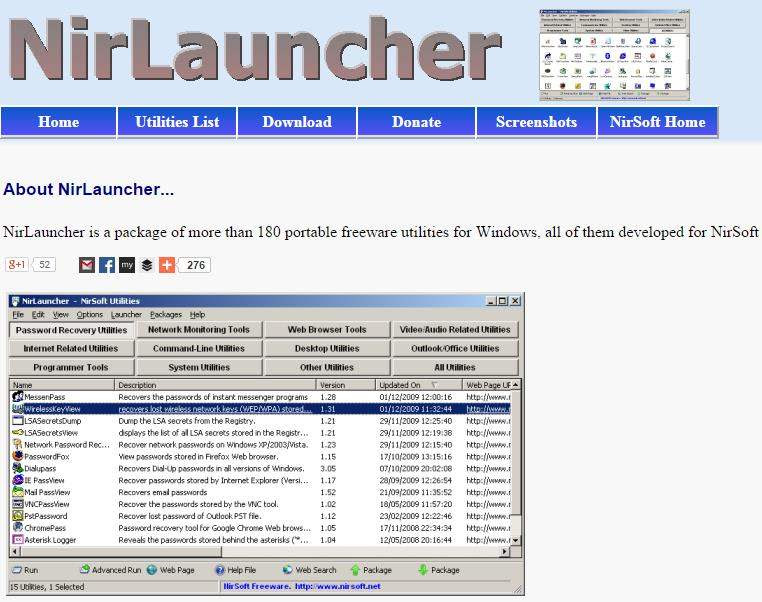
Task: Click the down-arrow Package toolbar button
Action: (439, 570)
